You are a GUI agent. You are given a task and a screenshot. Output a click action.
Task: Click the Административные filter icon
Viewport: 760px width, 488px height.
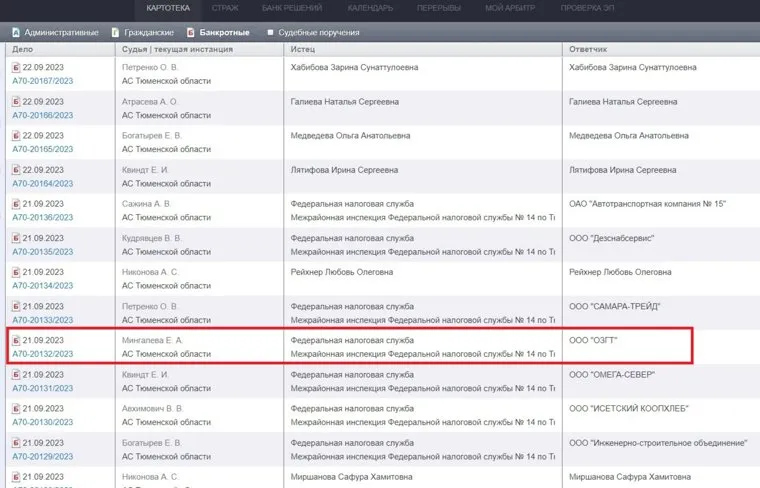pos(15,32)
